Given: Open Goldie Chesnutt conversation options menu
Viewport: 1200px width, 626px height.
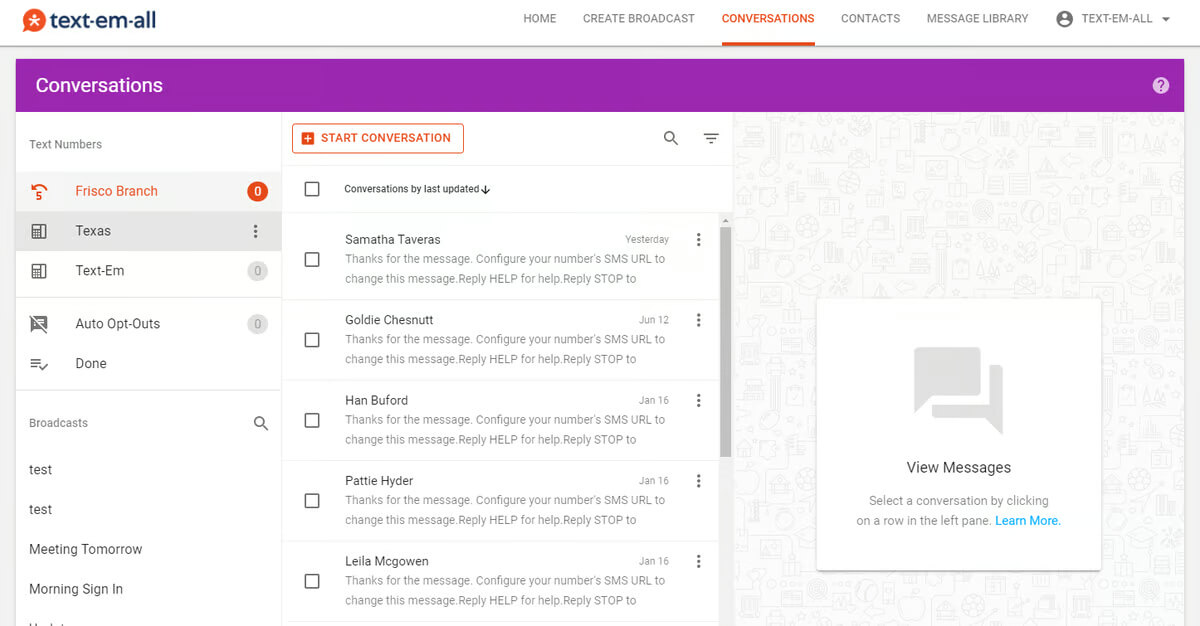Looking at the screenshot, I should [x=698, y=320].
